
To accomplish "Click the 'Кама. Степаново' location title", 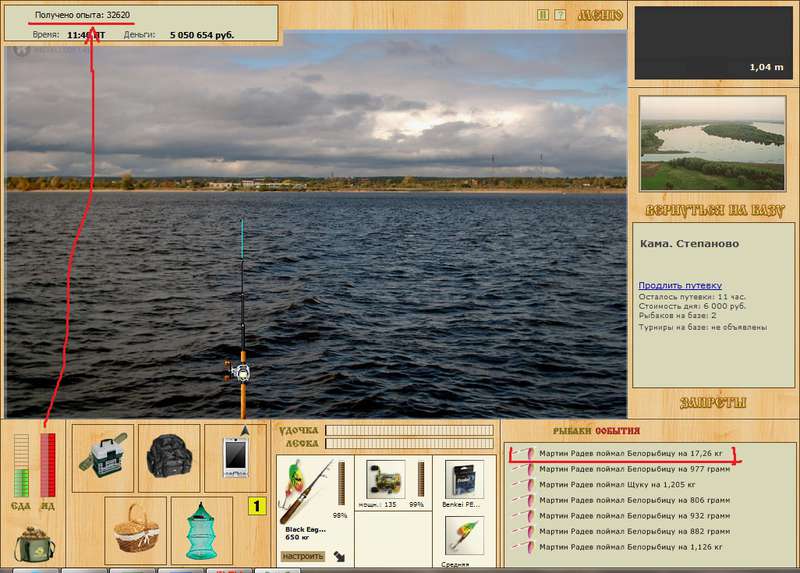I will [689, 244].
